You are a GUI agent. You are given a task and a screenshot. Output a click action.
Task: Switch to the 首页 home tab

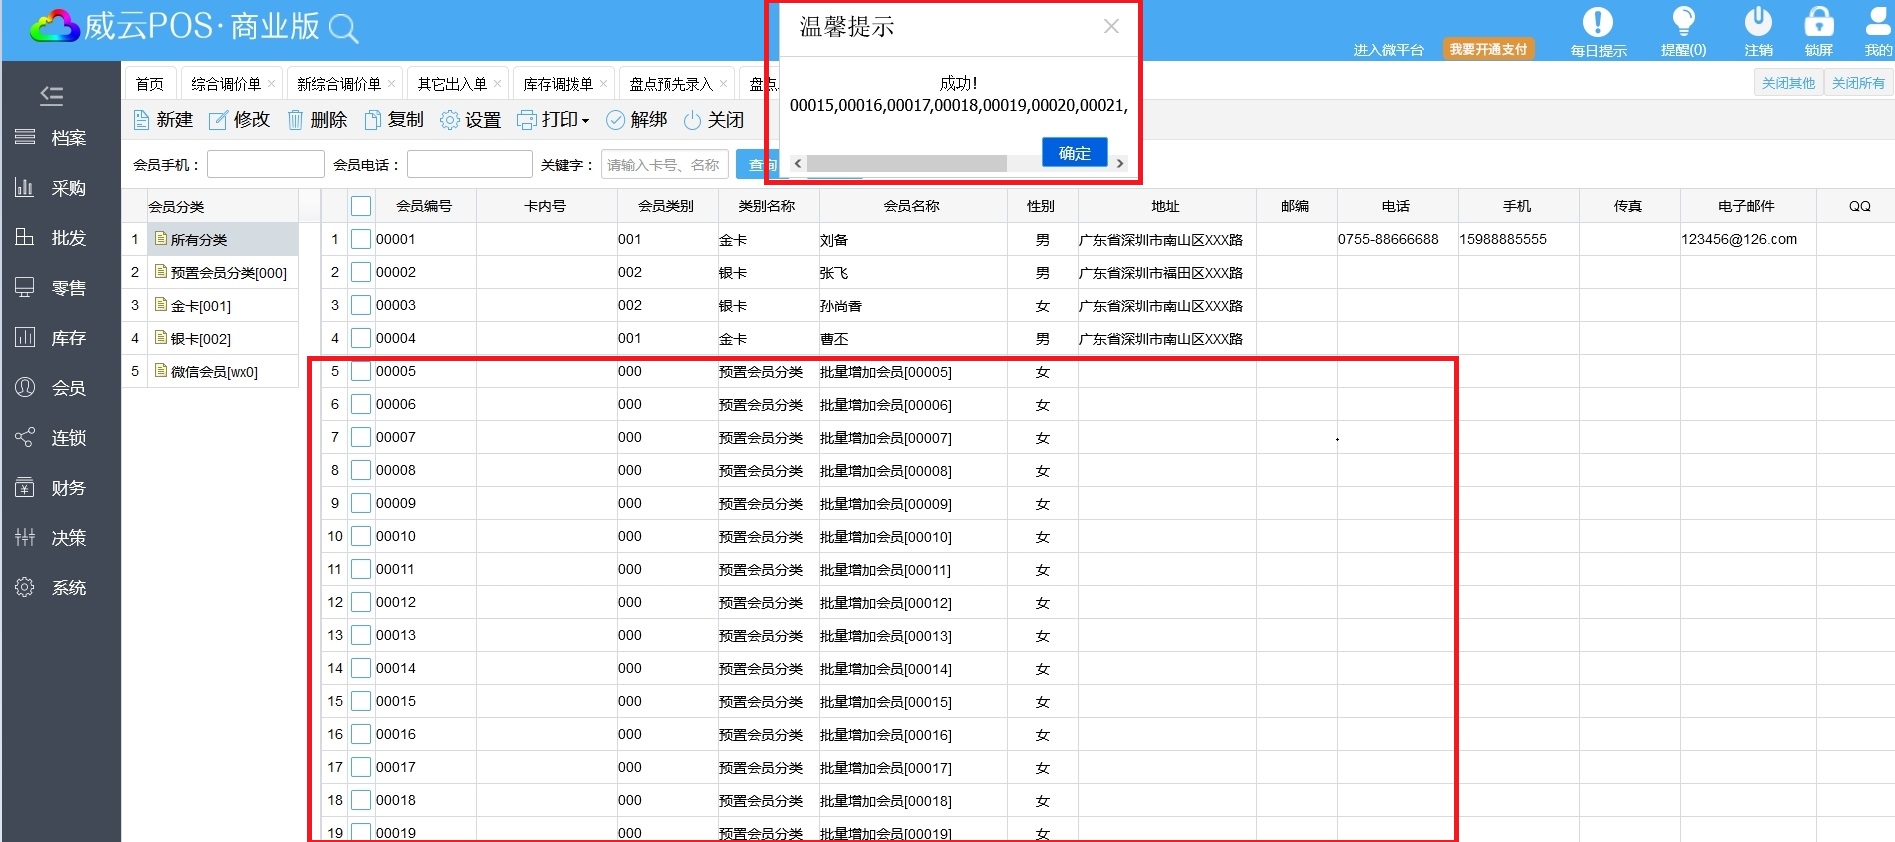pos(150,84)
